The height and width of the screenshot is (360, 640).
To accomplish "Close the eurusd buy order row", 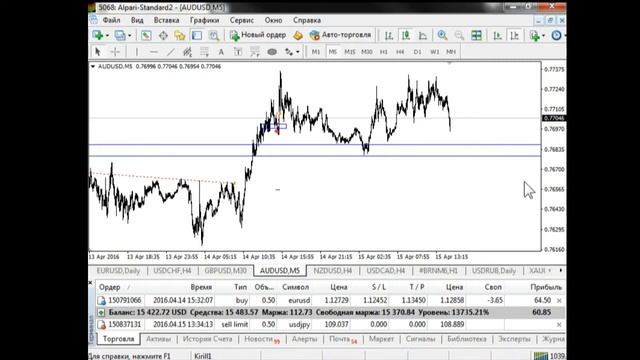I will pos(559,300).
